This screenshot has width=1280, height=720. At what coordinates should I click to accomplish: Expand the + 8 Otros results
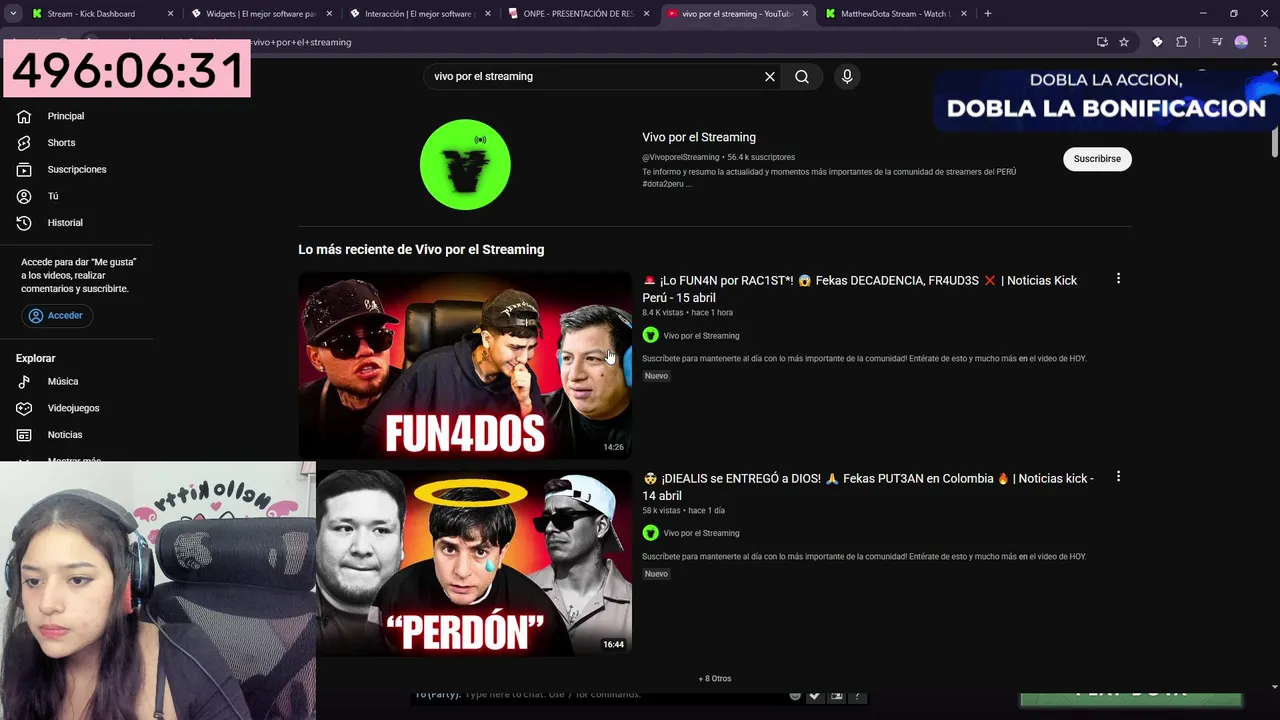click(x=715, y=679)
